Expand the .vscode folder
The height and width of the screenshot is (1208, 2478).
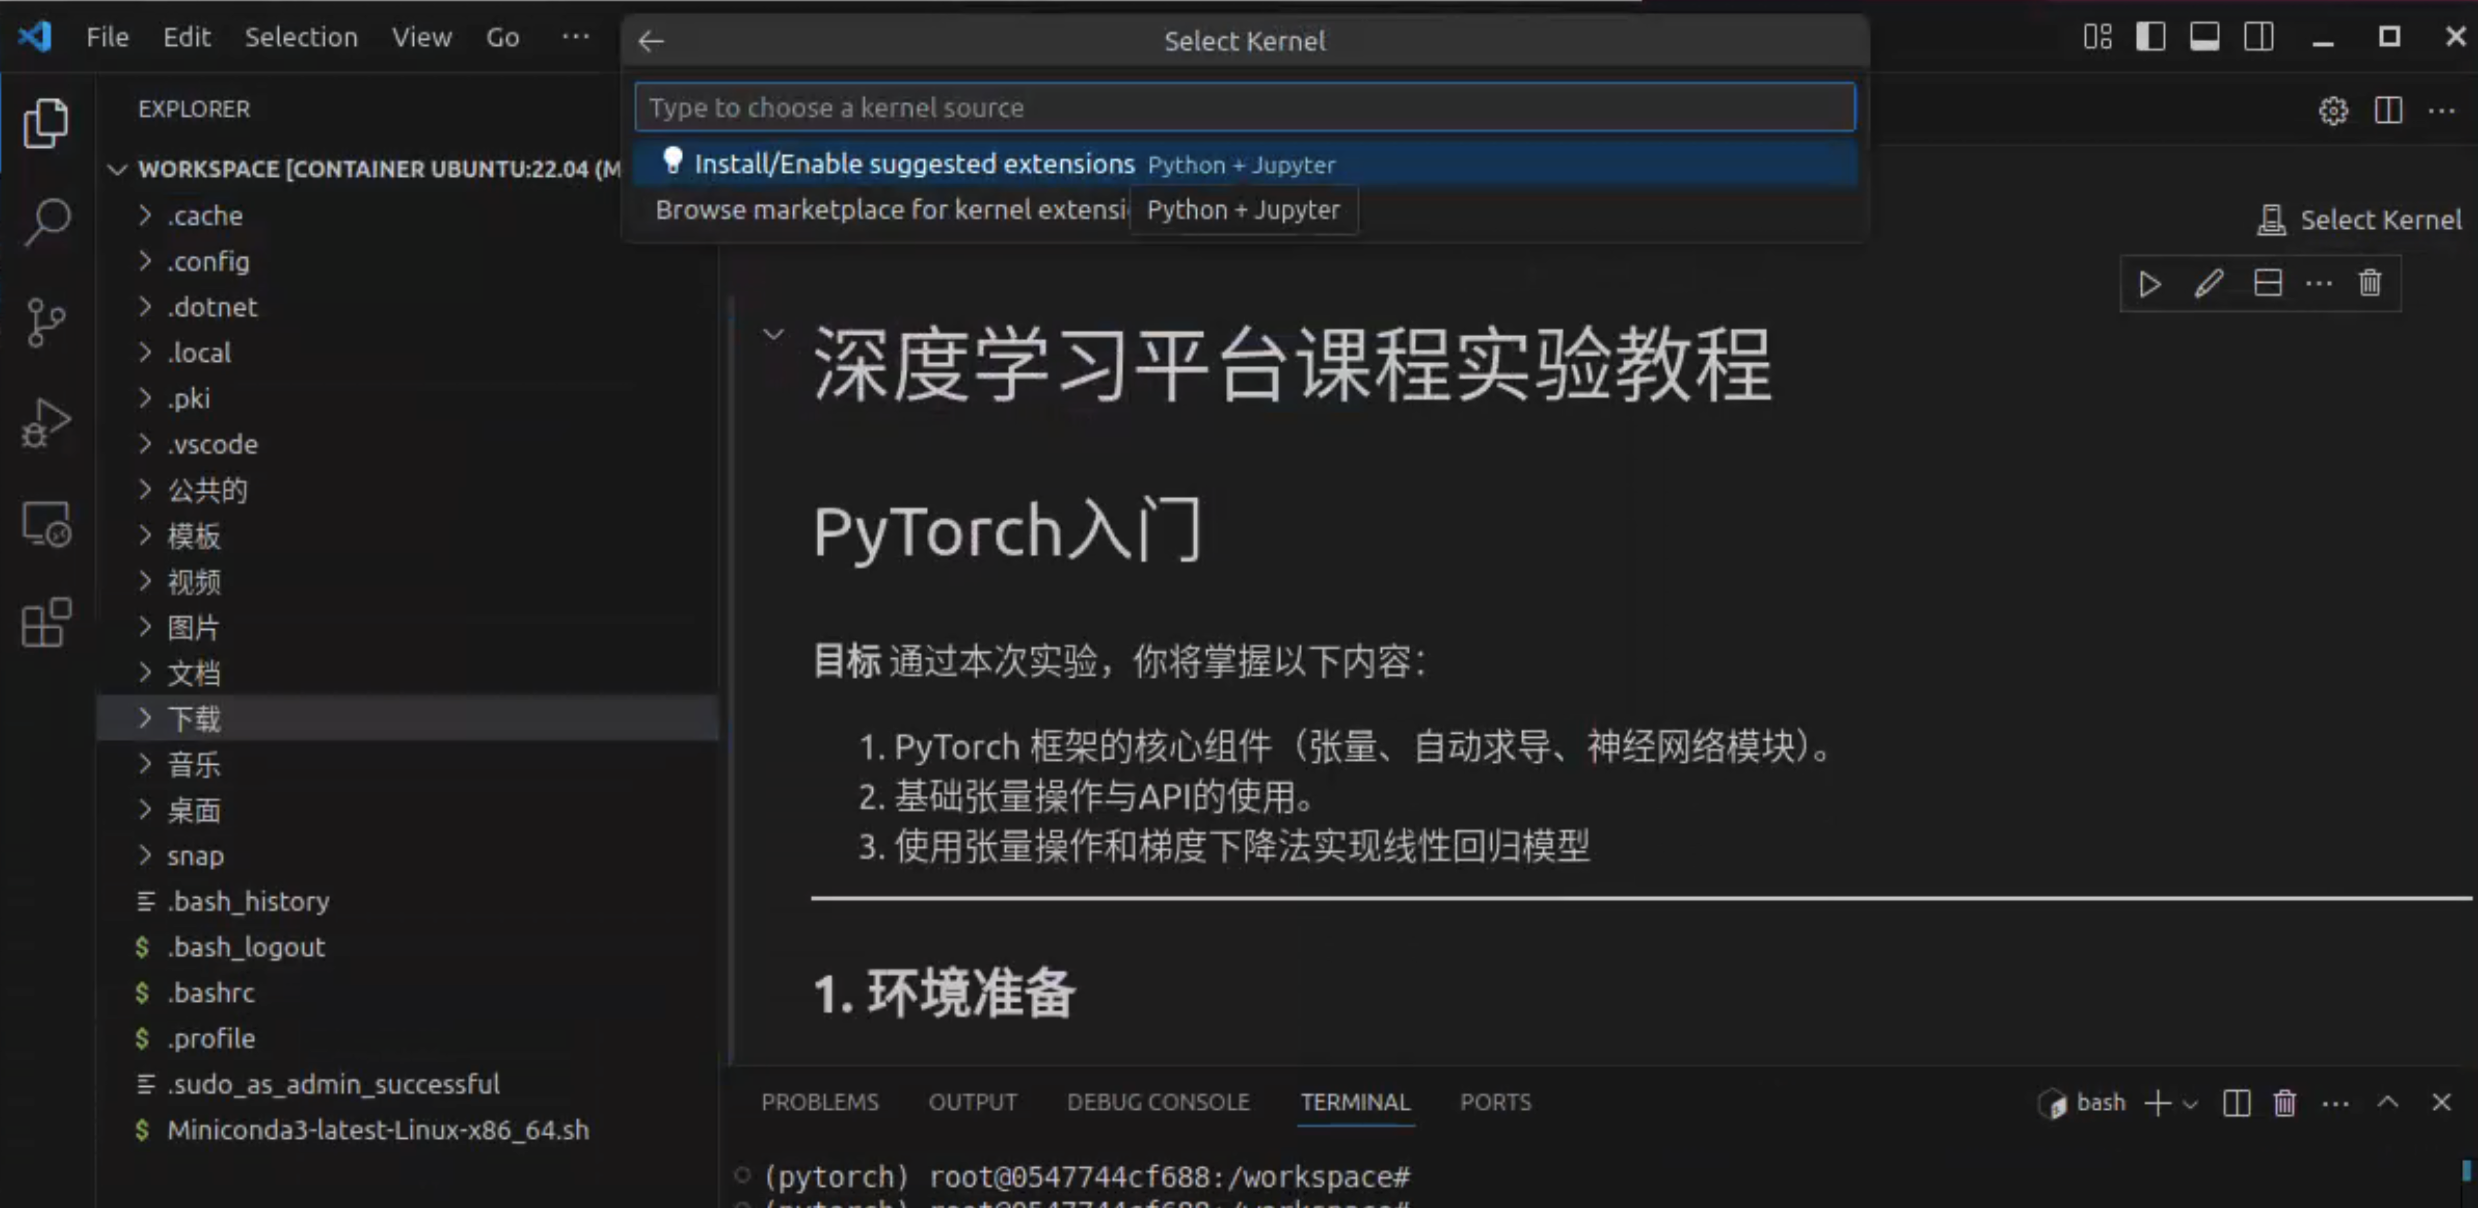click(x=212, y=444)
